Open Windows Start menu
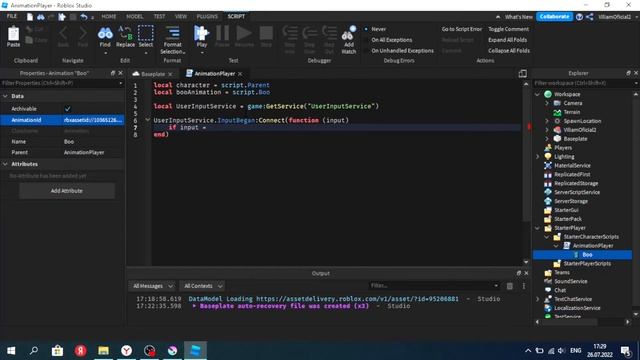This screenshot has height=360, width=640. point(11,350)
